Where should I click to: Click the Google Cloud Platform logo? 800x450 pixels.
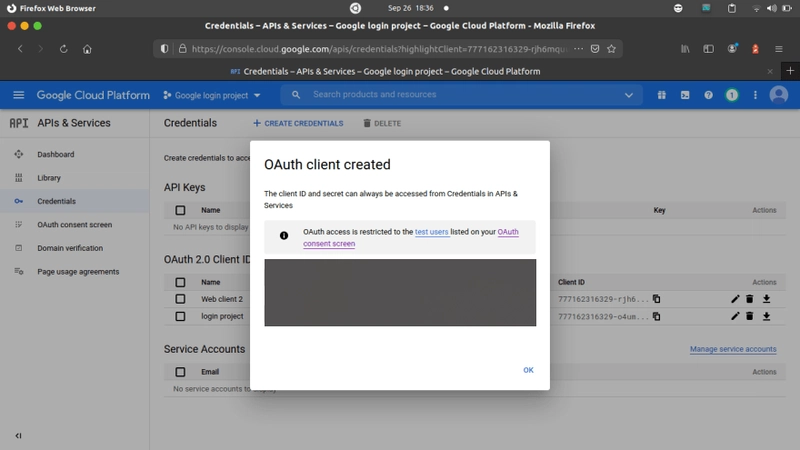pos(93,95)
